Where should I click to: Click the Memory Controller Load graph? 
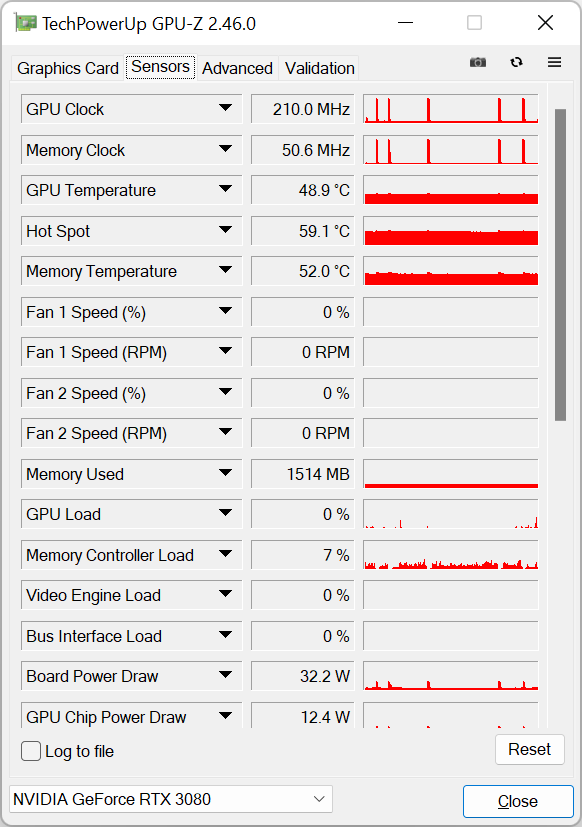[x=451, y=555]
